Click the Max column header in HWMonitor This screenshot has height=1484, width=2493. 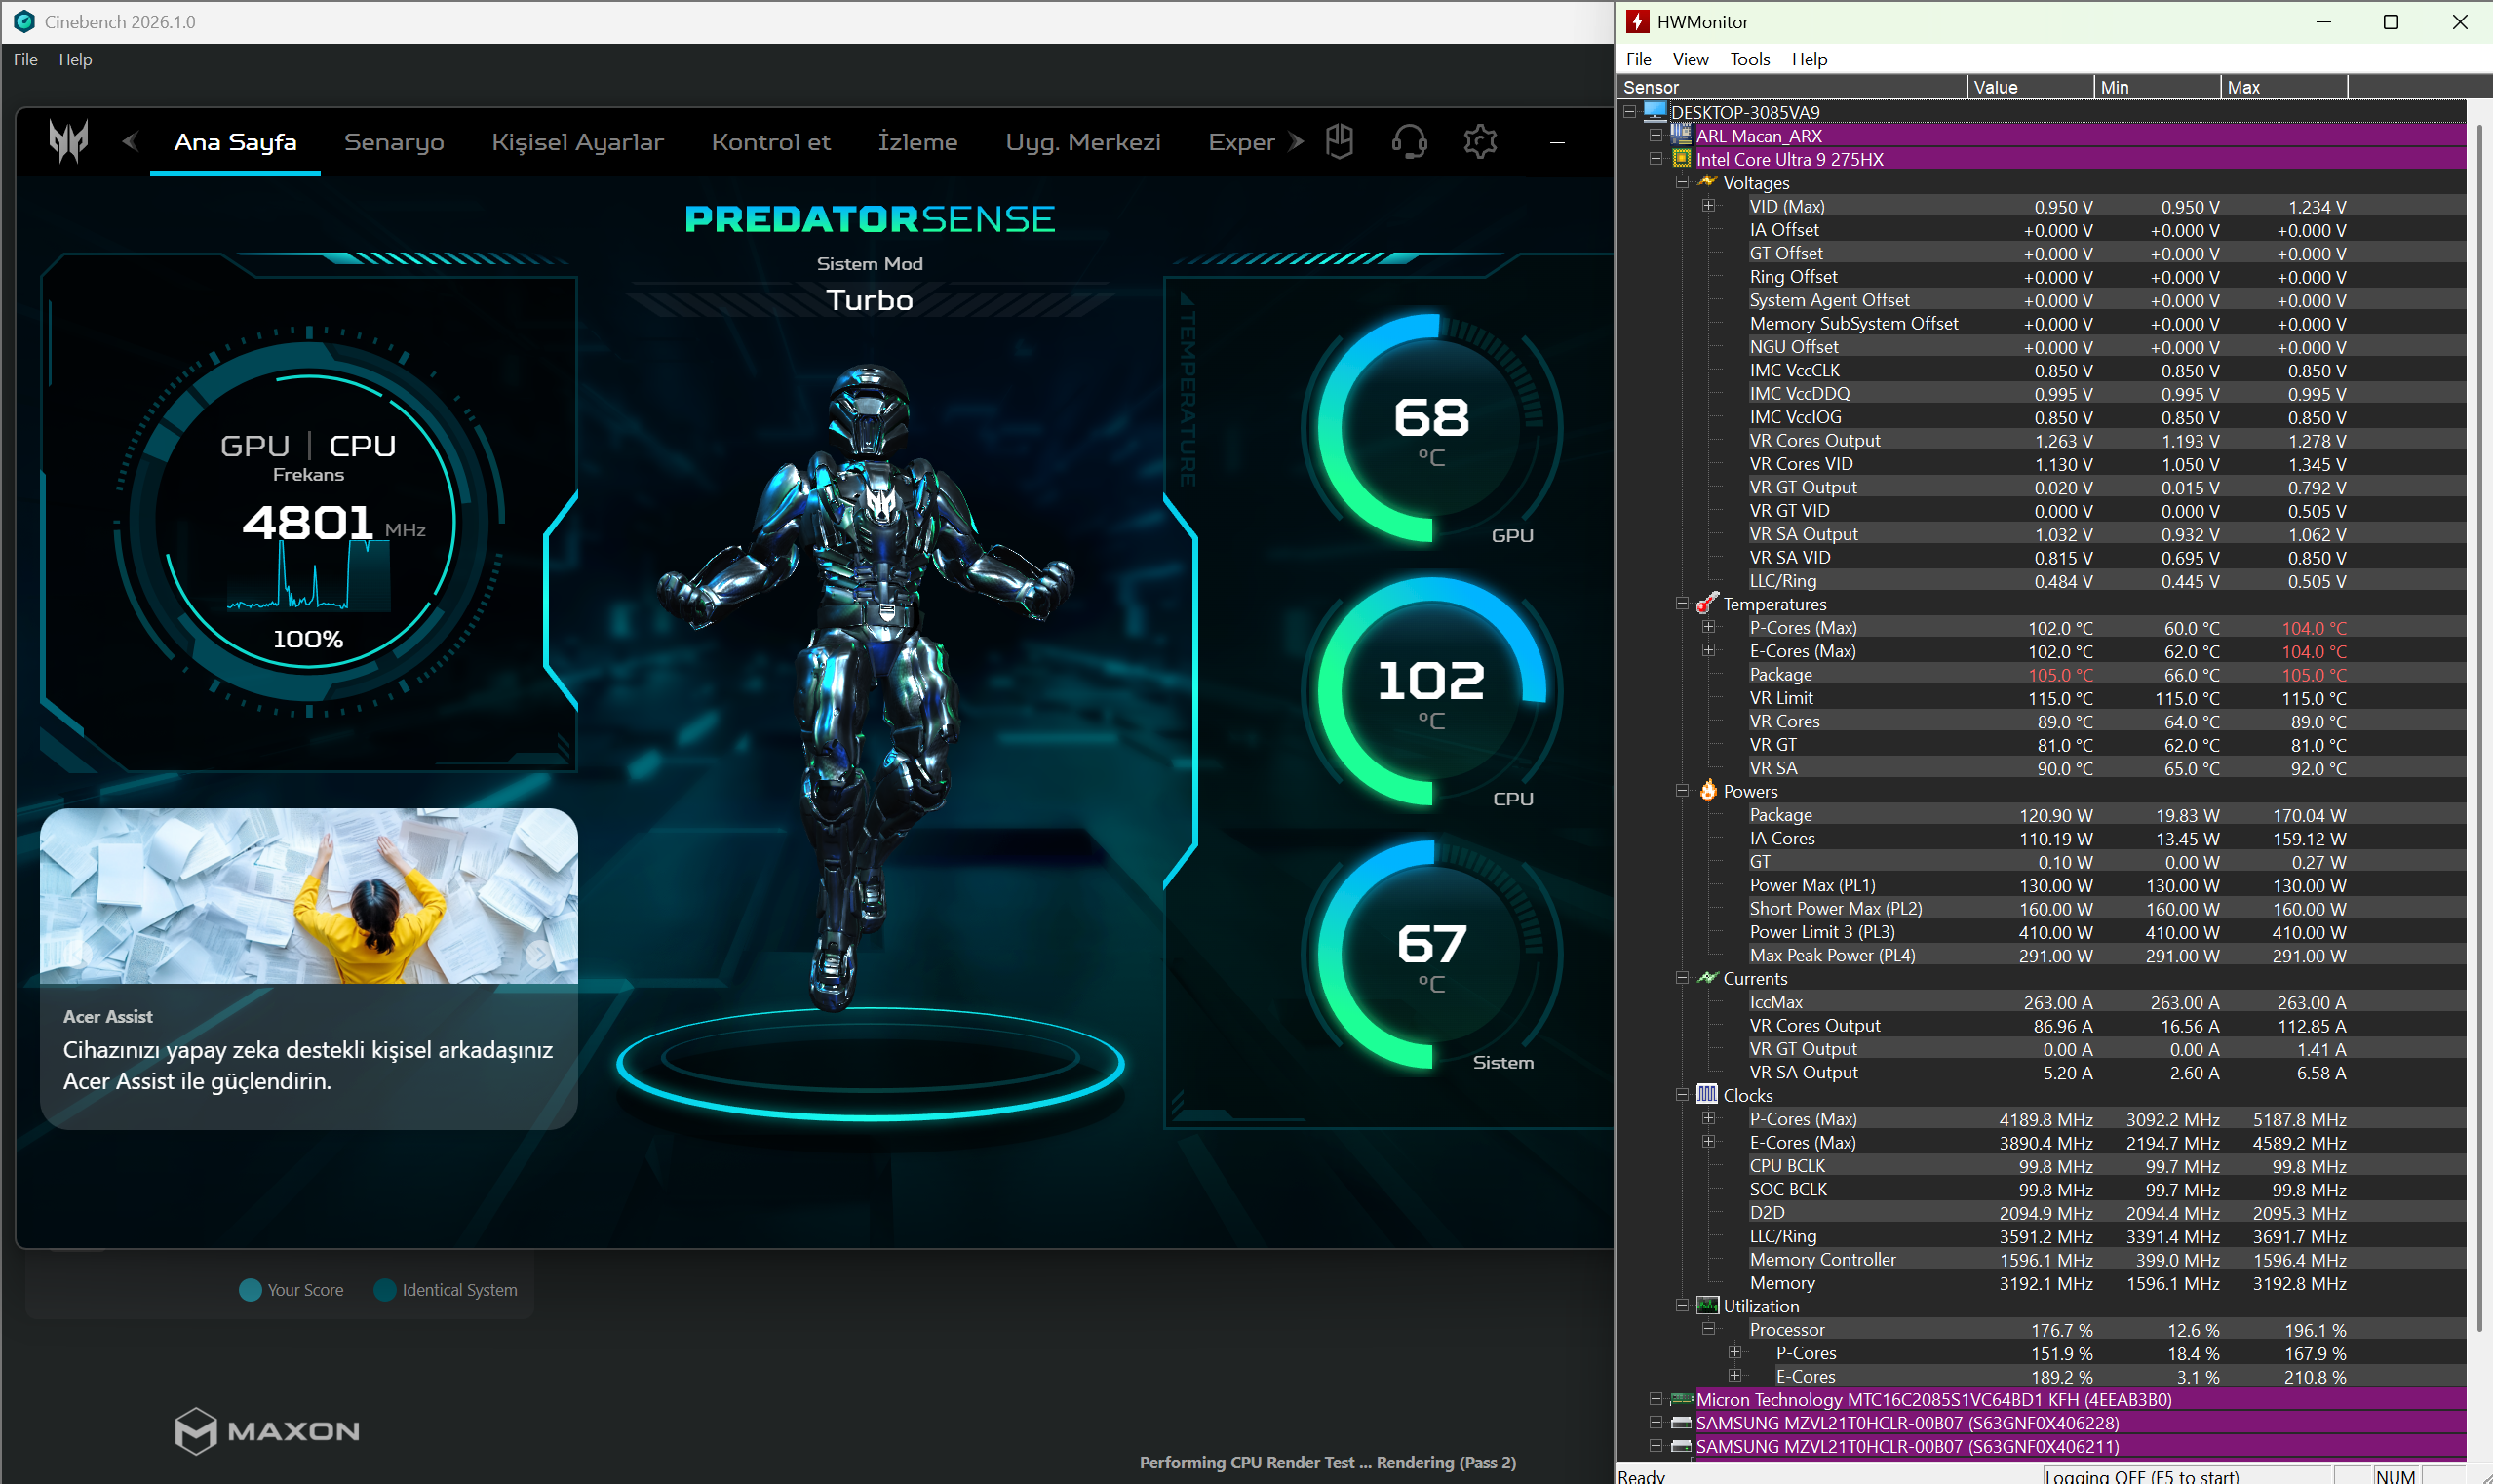coord(2284,87)
